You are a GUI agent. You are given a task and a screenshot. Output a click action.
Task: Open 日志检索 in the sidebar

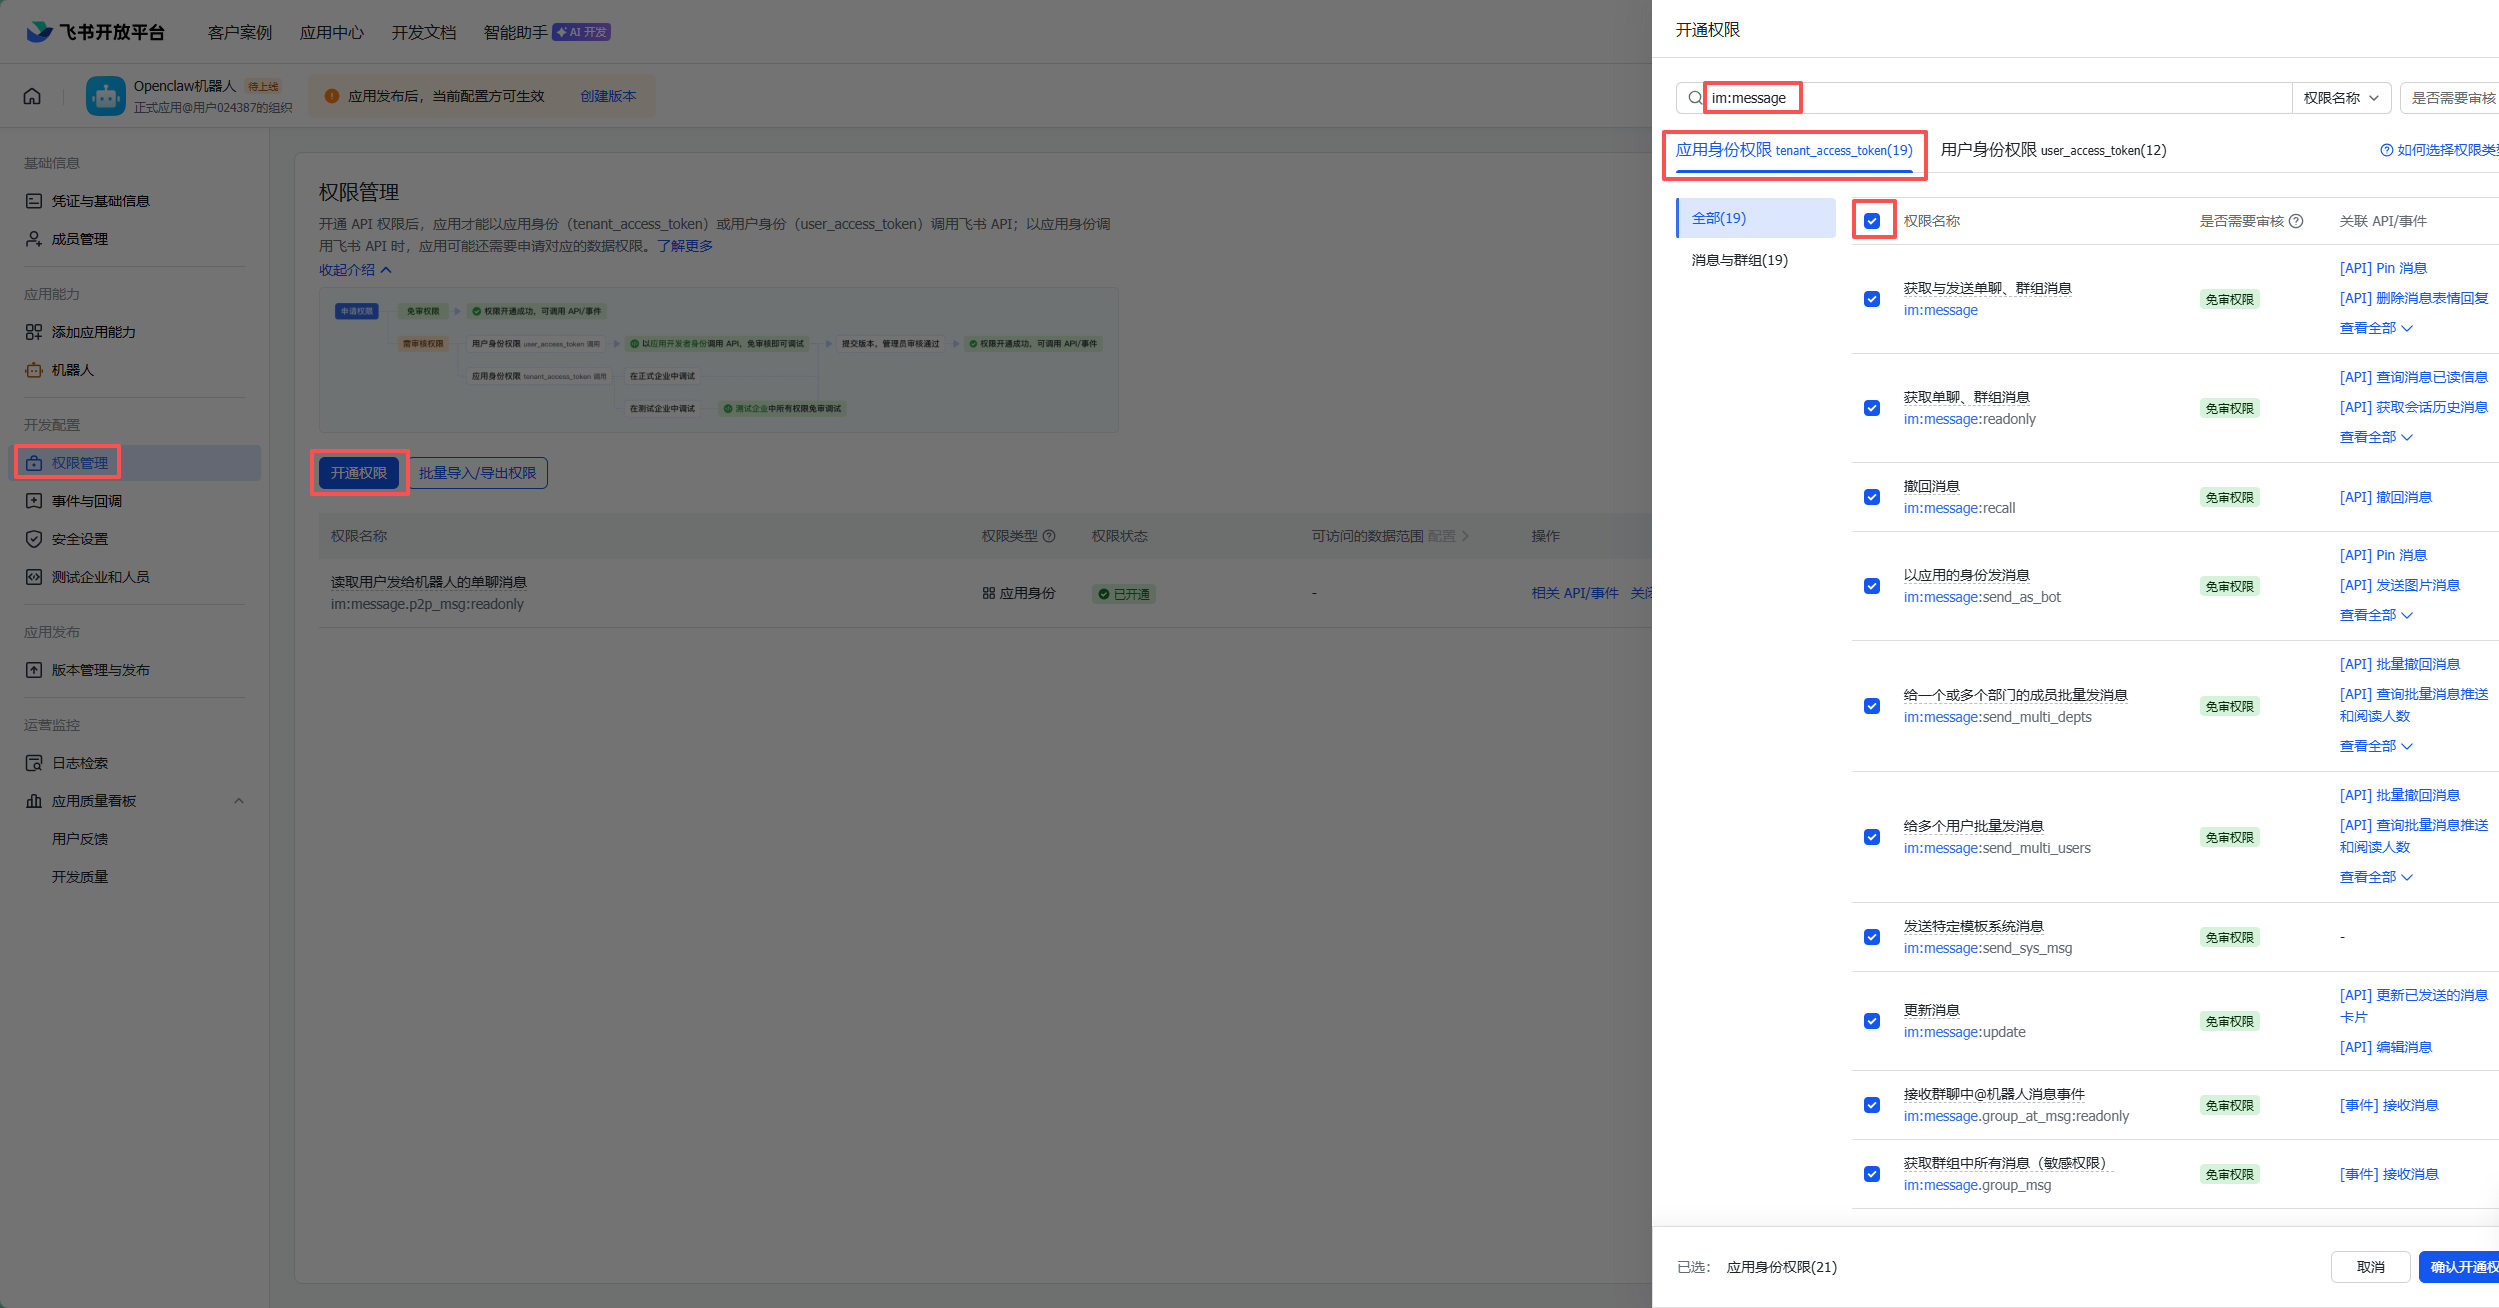tap(80, 763)
